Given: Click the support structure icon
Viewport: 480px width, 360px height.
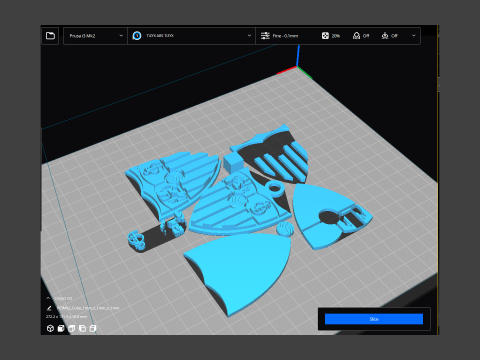Looking at the screenshot, I should (x=356, y=36).
